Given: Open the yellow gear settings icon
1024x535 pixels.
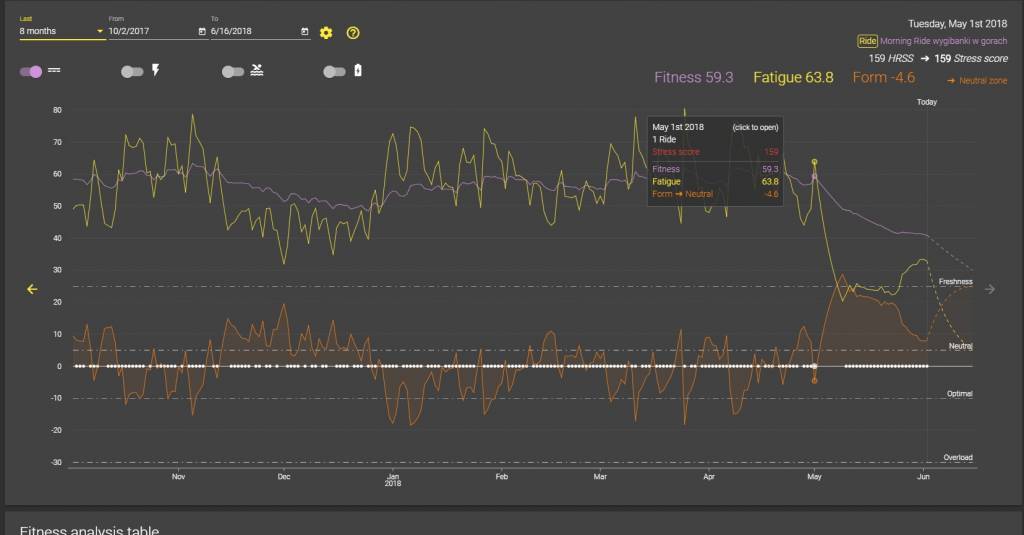Looking at the screenshot, I should 326,33.
